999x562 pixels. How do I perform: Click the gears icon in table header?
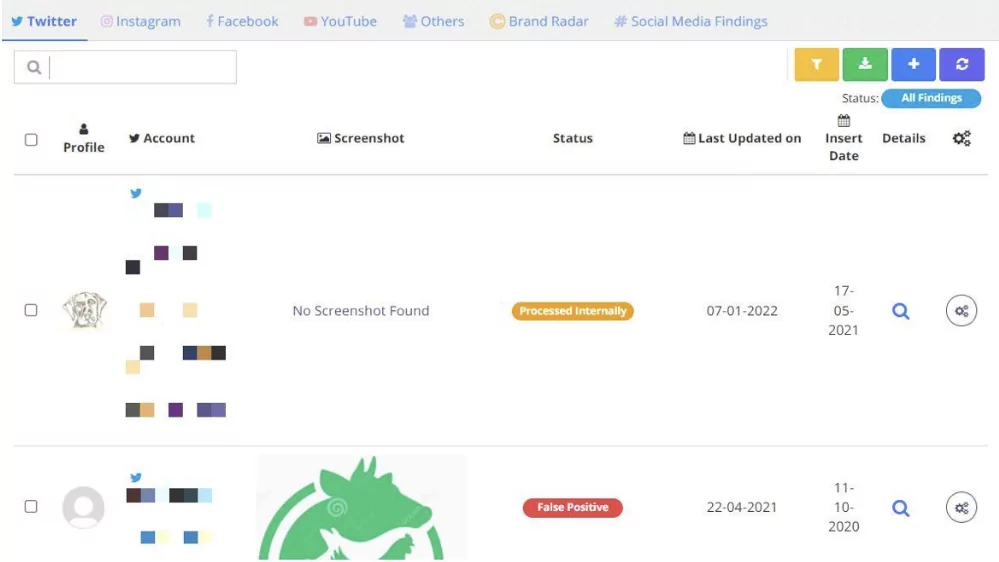(x=961, y=138)
